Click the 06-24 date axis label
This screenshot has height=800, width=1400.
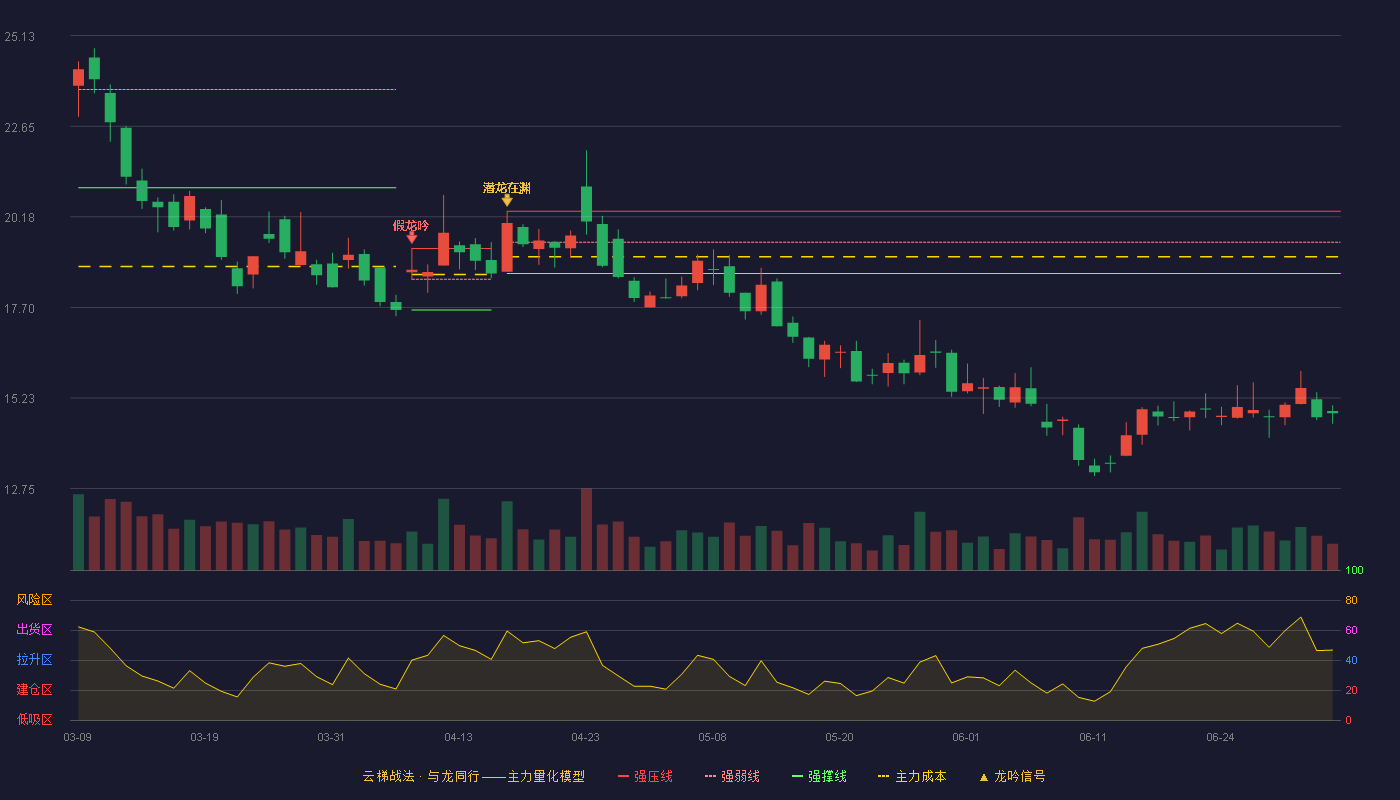1220,737
